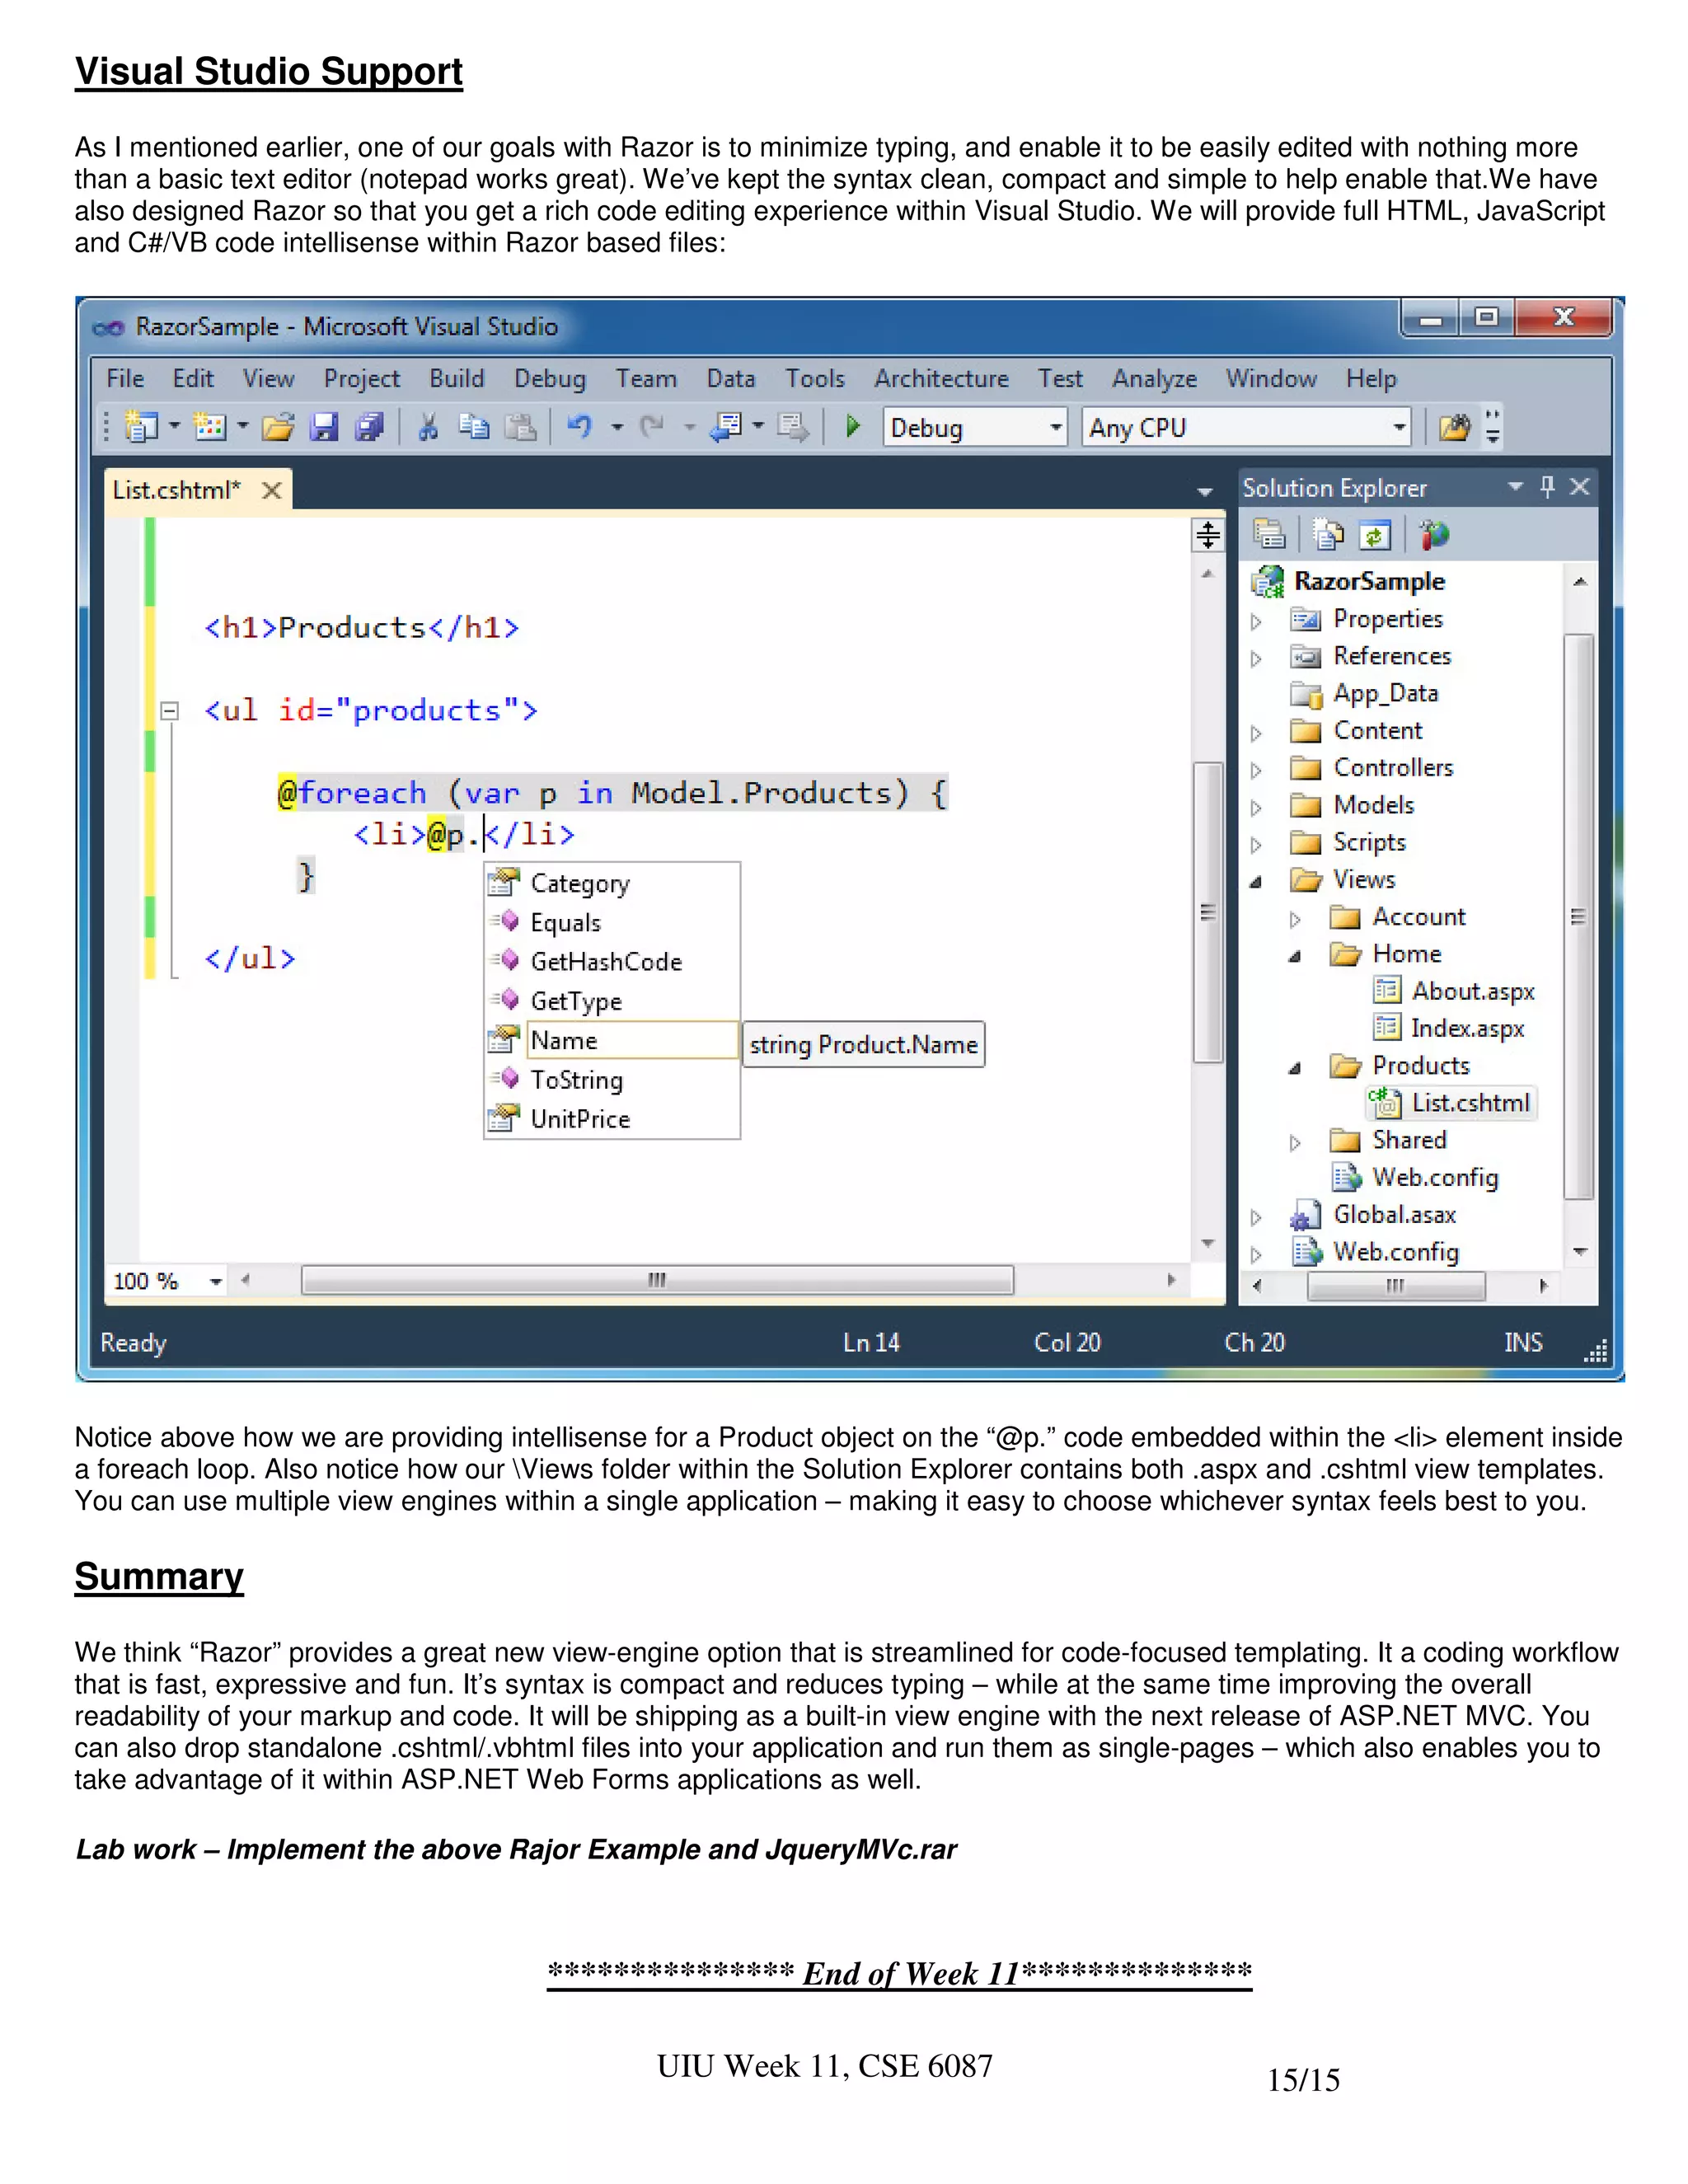Click the Paste toolbar icon
The image size is (1688, 2184).
coord(520,428)
